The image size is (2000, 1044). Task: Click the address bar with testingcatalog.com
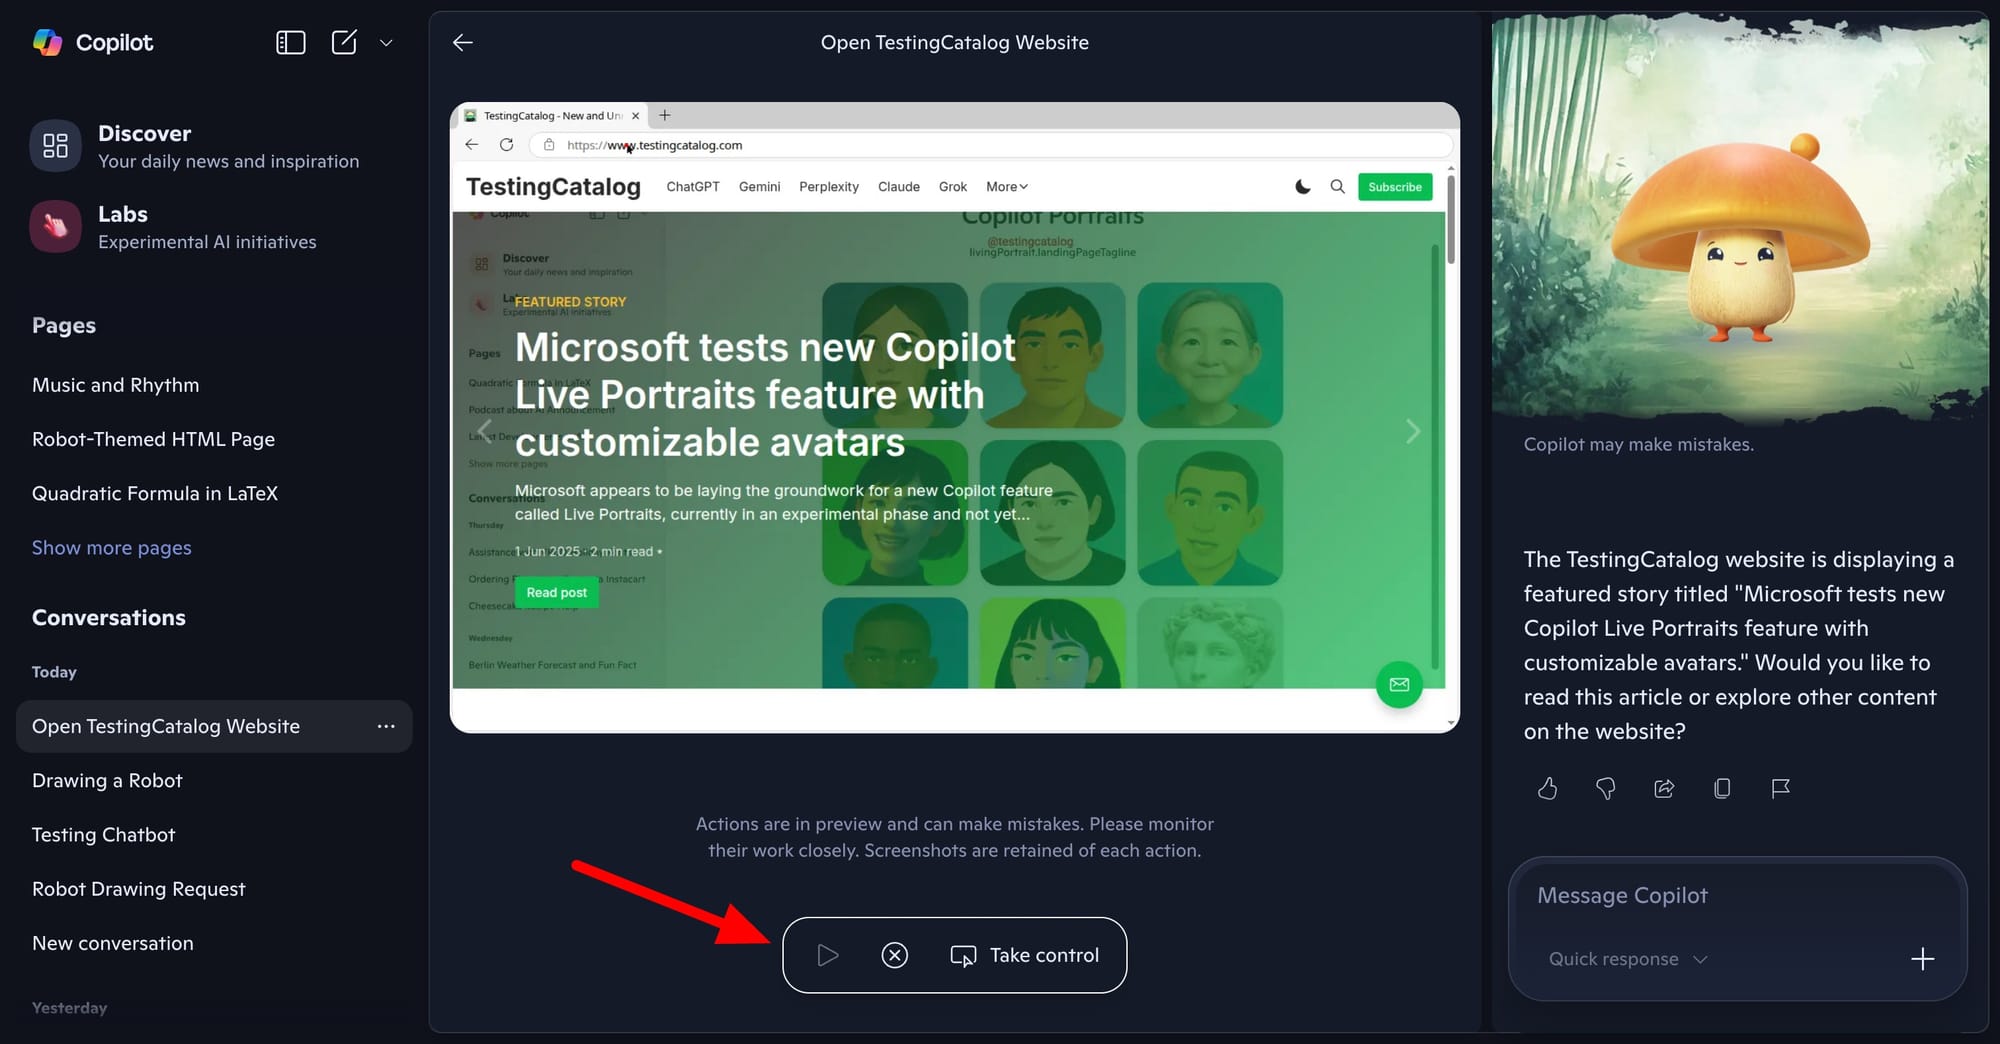pos(990,145)
